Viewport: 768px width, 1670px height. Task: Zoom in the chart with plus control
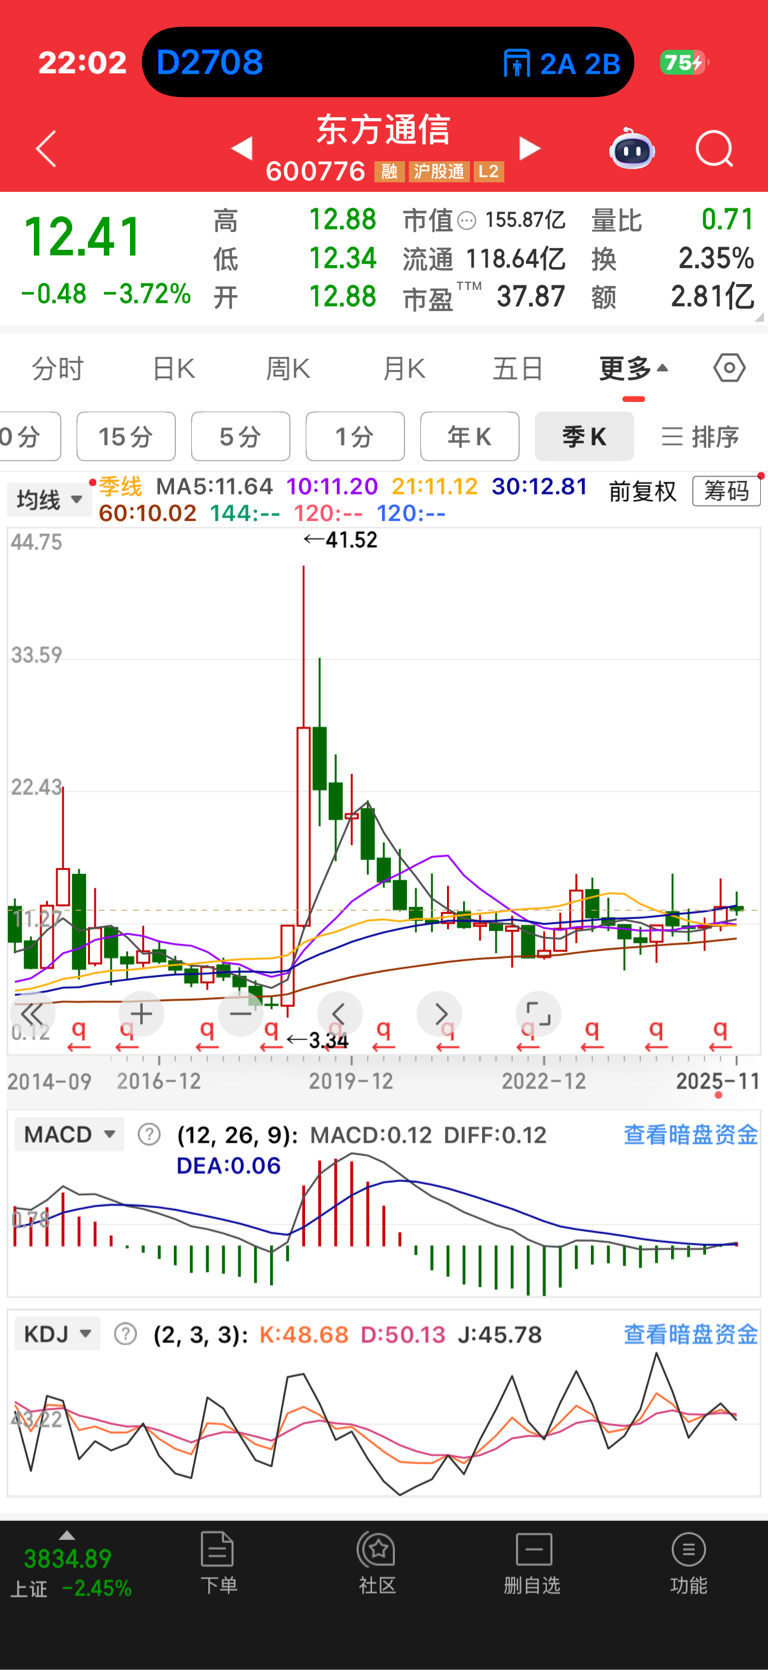(x=141, y=1014)
